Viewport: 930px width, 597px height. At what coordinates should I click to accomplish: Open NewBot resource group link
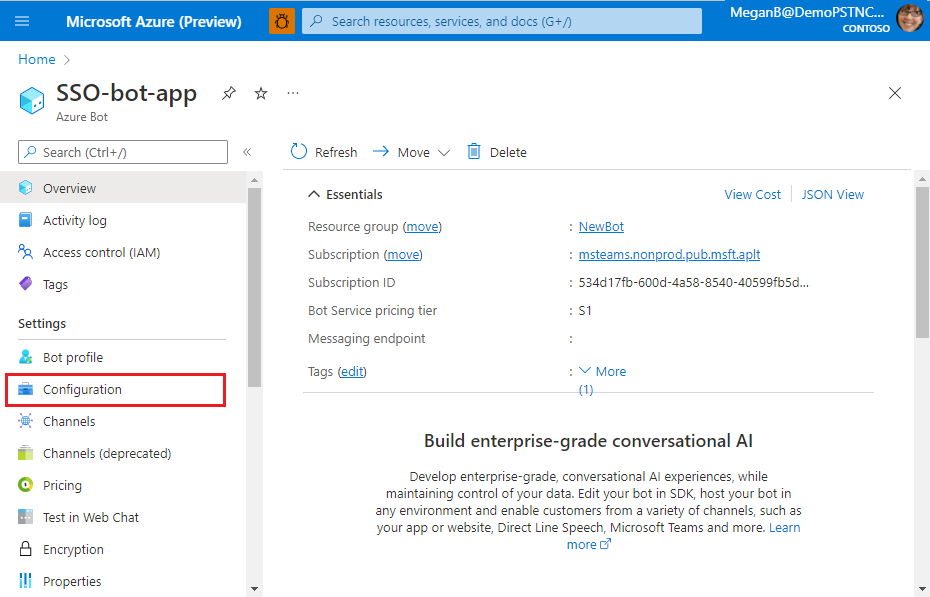601,226
